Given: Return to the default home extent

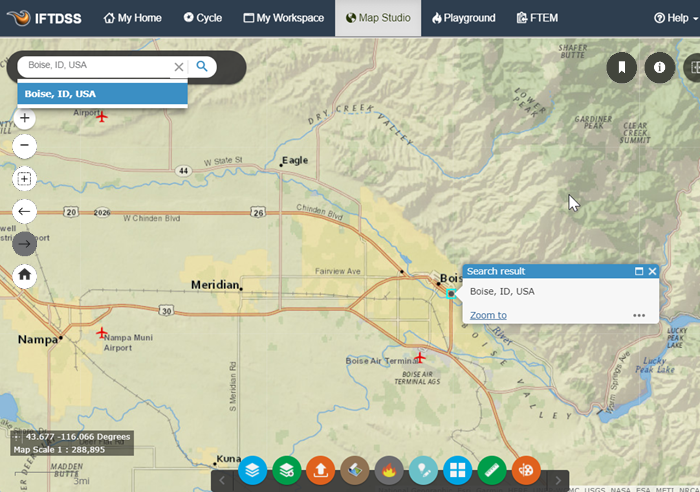Looking at the screenshot, I should 25,275.
